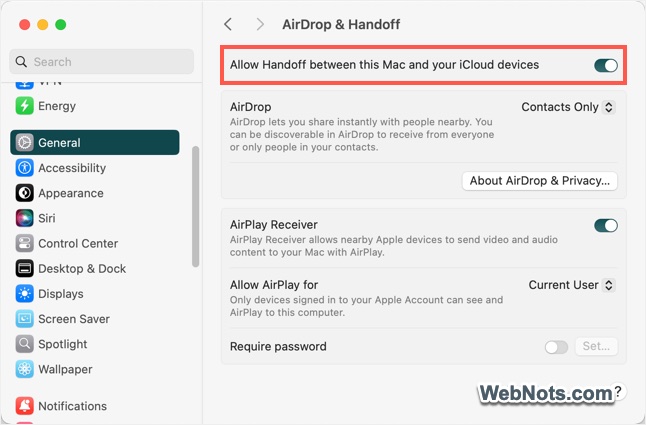Screen dimensions: 646x425
Task: Click the sidebar scrollbar thumb
Action: pyautogui.click(x=195, y=206)
